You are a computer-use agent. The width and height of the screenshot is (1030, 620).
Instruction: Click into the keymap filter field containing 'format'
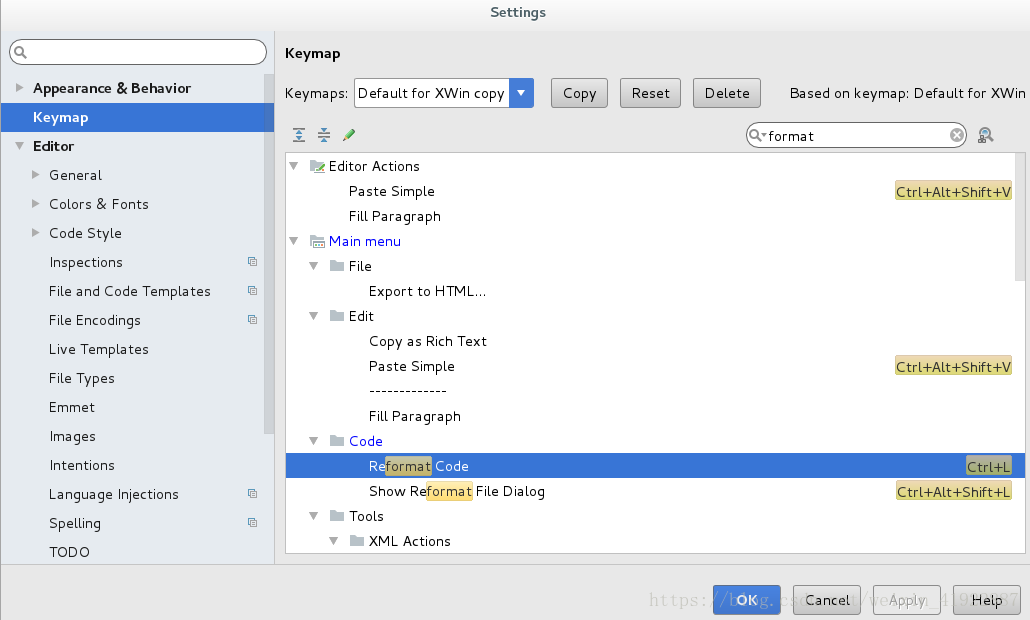point(856,135)
